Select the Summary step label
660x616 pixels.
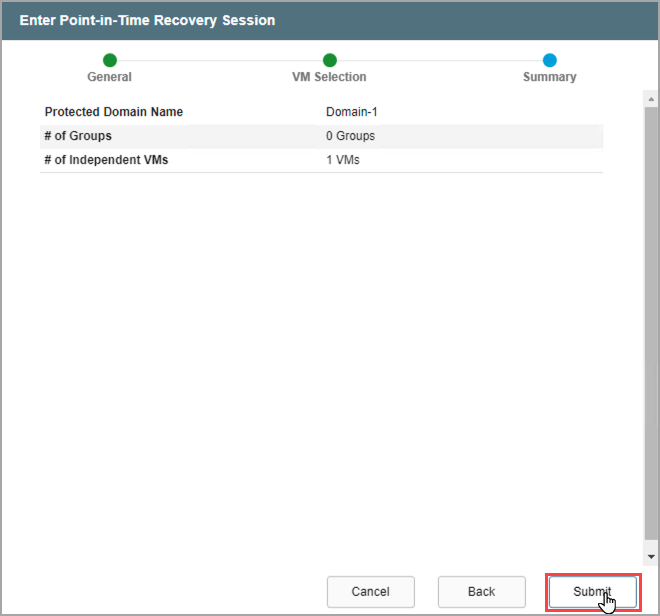pyautogui.click(x=550, y=77)
